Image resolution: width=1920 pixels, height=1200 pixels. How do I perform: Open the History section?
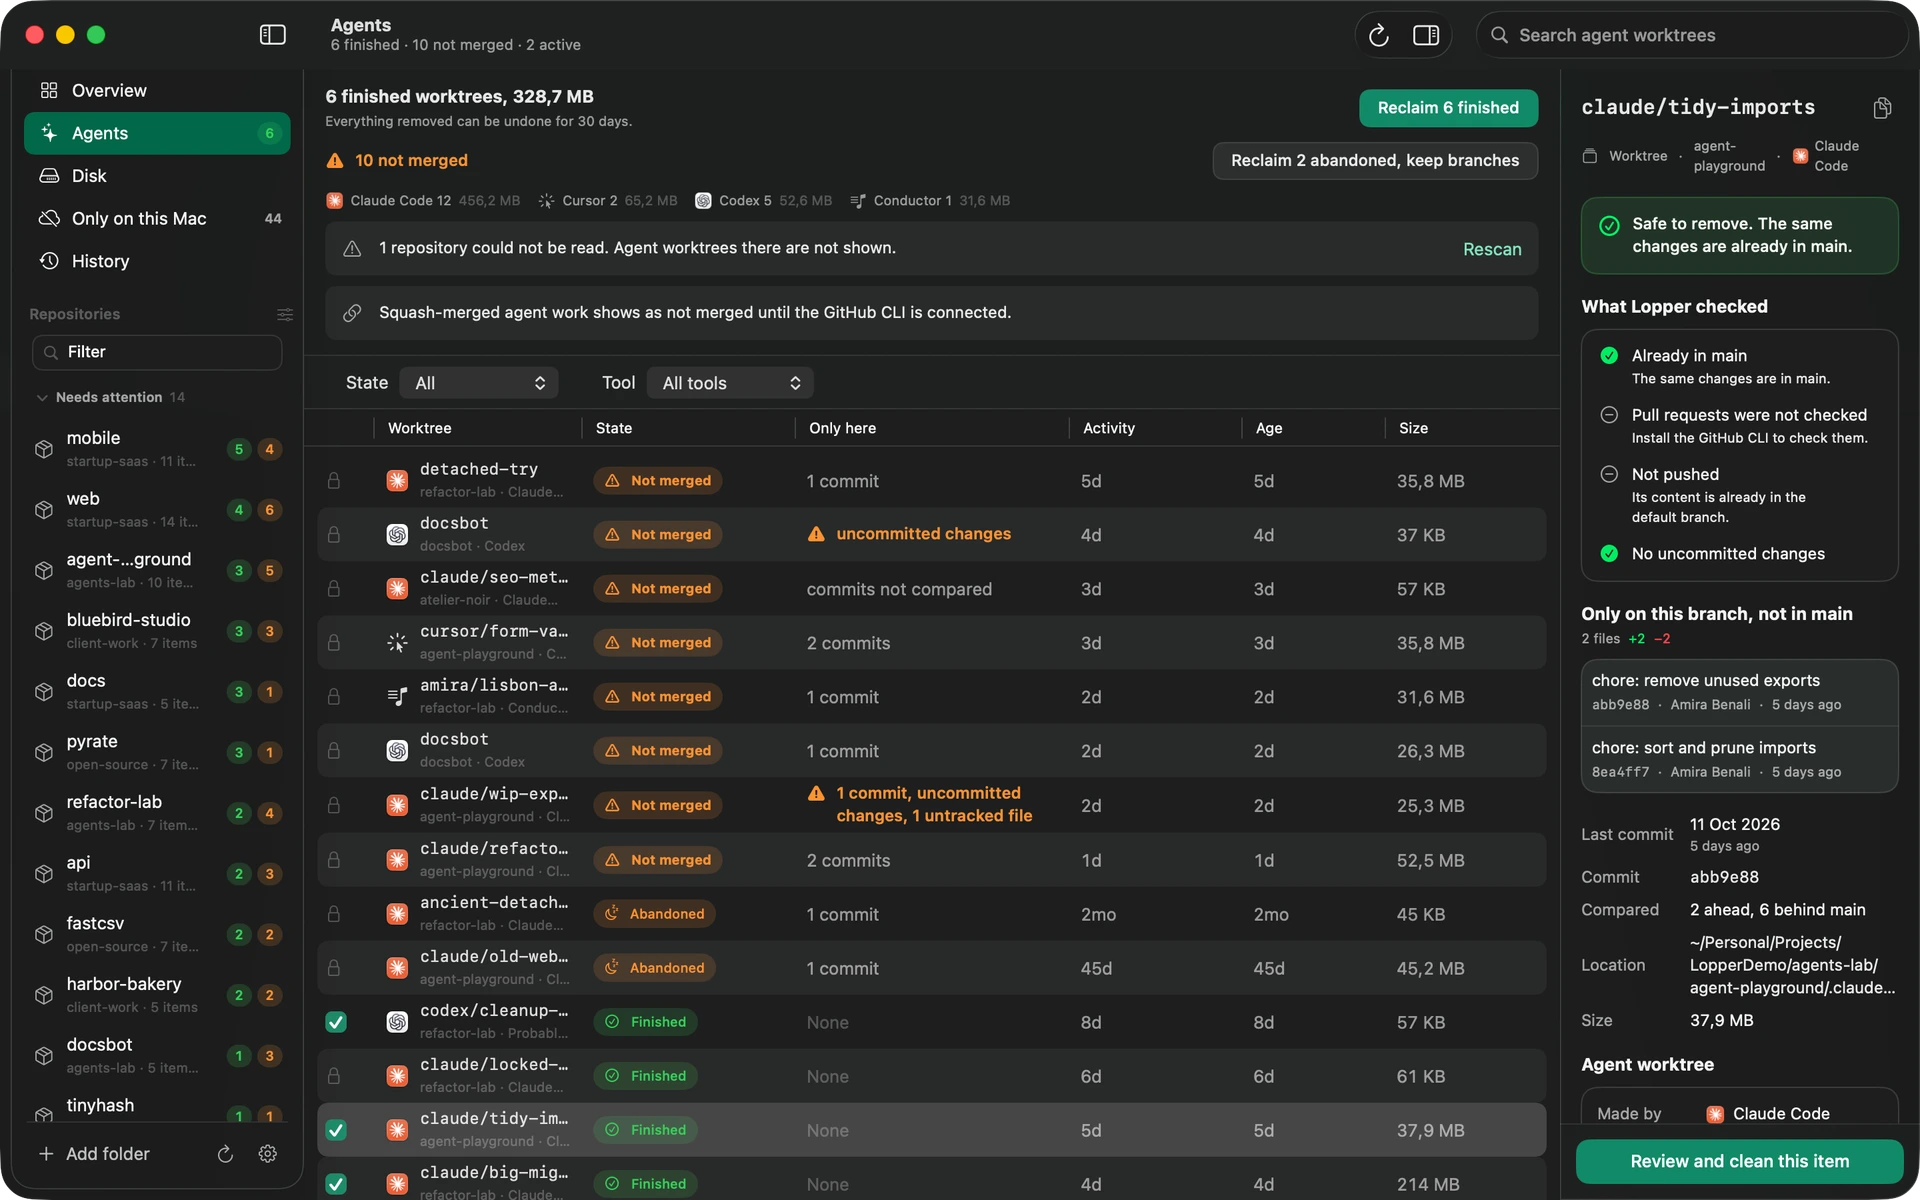pyautogui.click(x=157, y=261)
